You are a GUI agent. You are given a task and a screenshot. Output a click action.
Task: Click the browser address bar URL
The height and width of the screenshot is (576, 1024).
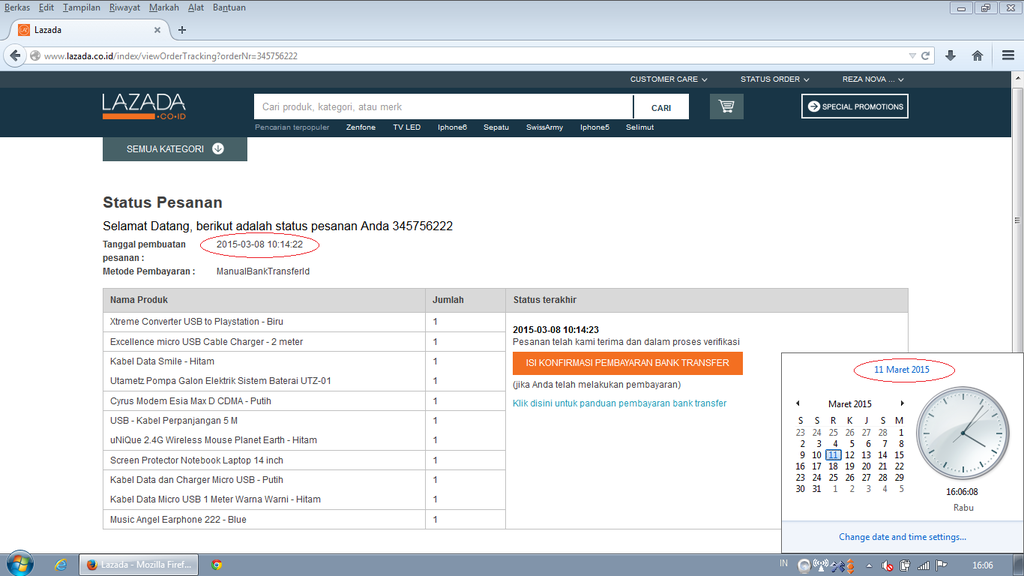170,56
